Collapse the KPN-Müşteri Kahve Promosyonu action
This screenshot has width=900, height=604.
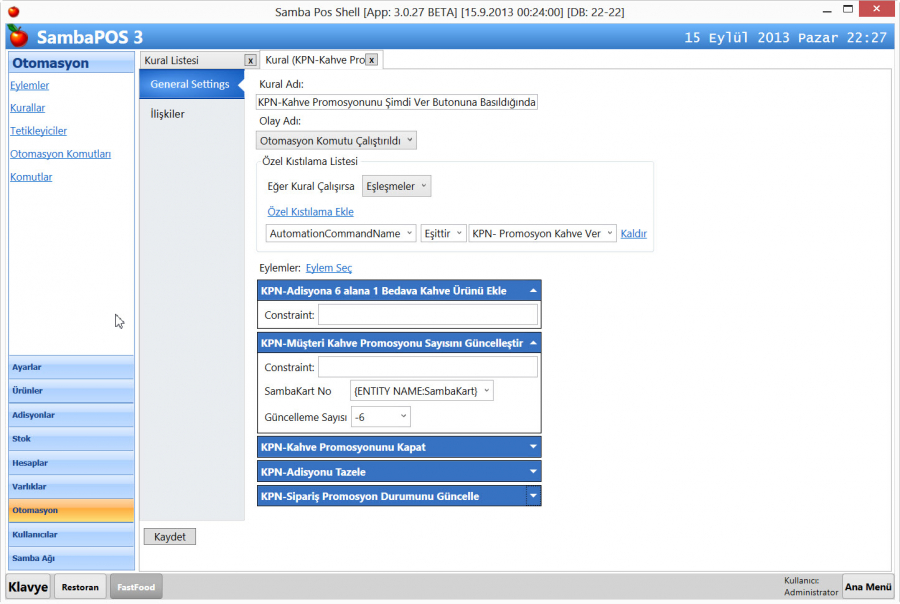click(533, 343)
